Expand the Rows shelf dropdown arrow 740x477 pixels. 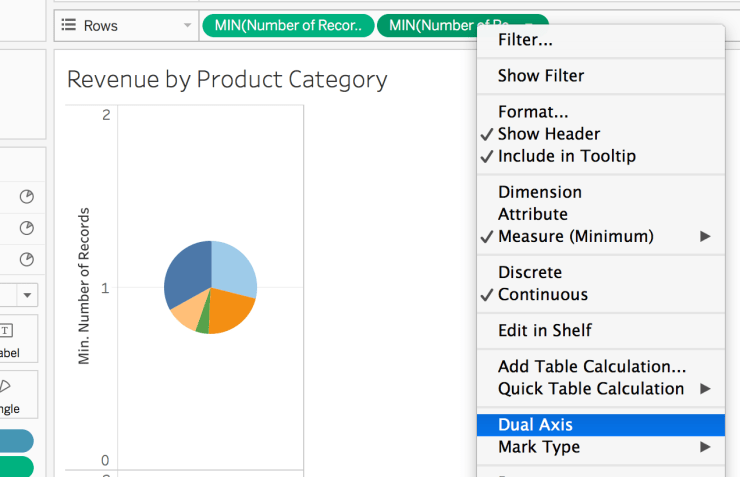click(x=187, y=25)
